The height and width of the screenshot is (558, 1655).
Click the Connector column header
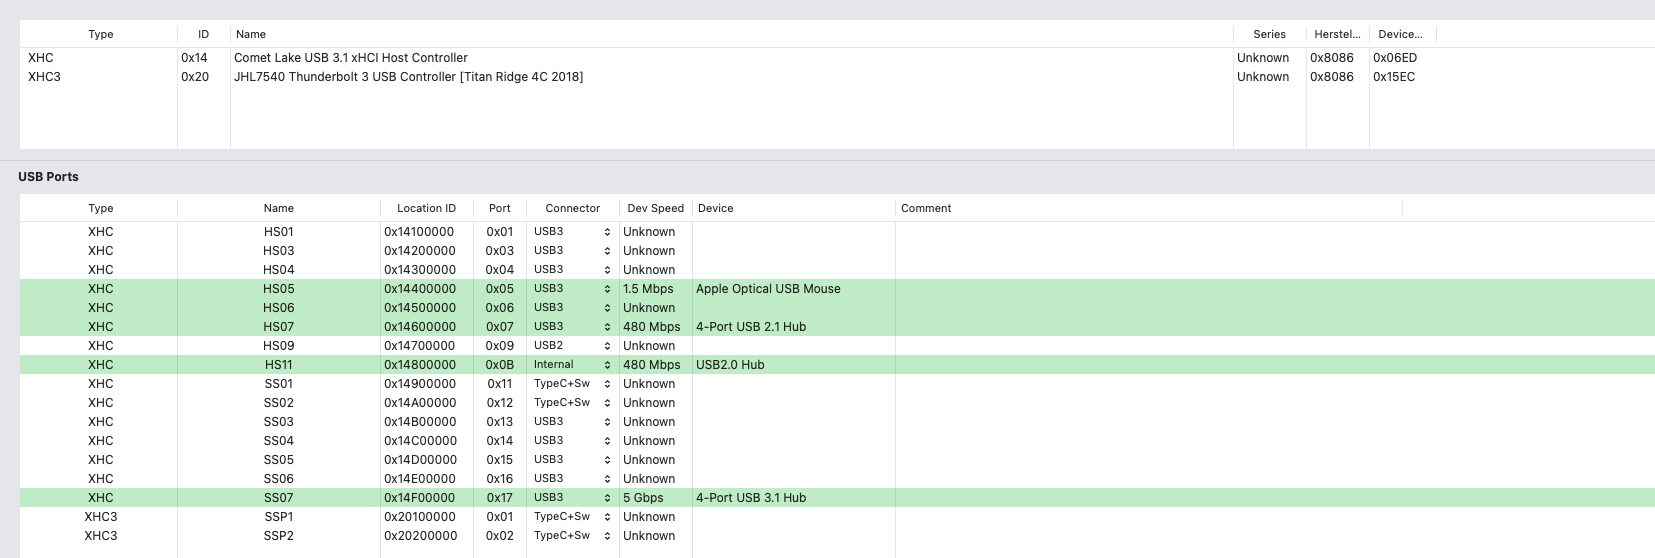pos(572,208)
